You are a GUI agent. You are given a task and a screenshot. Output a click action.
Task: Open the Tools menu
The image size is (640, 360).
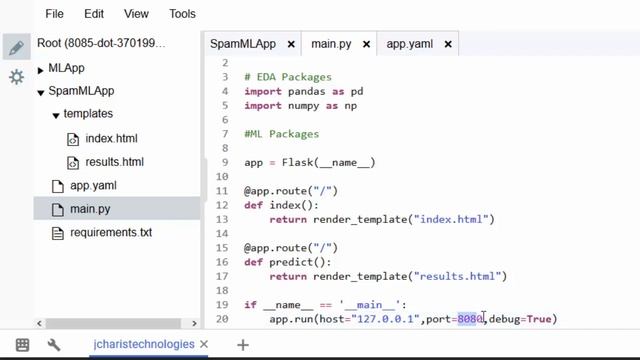182,14
